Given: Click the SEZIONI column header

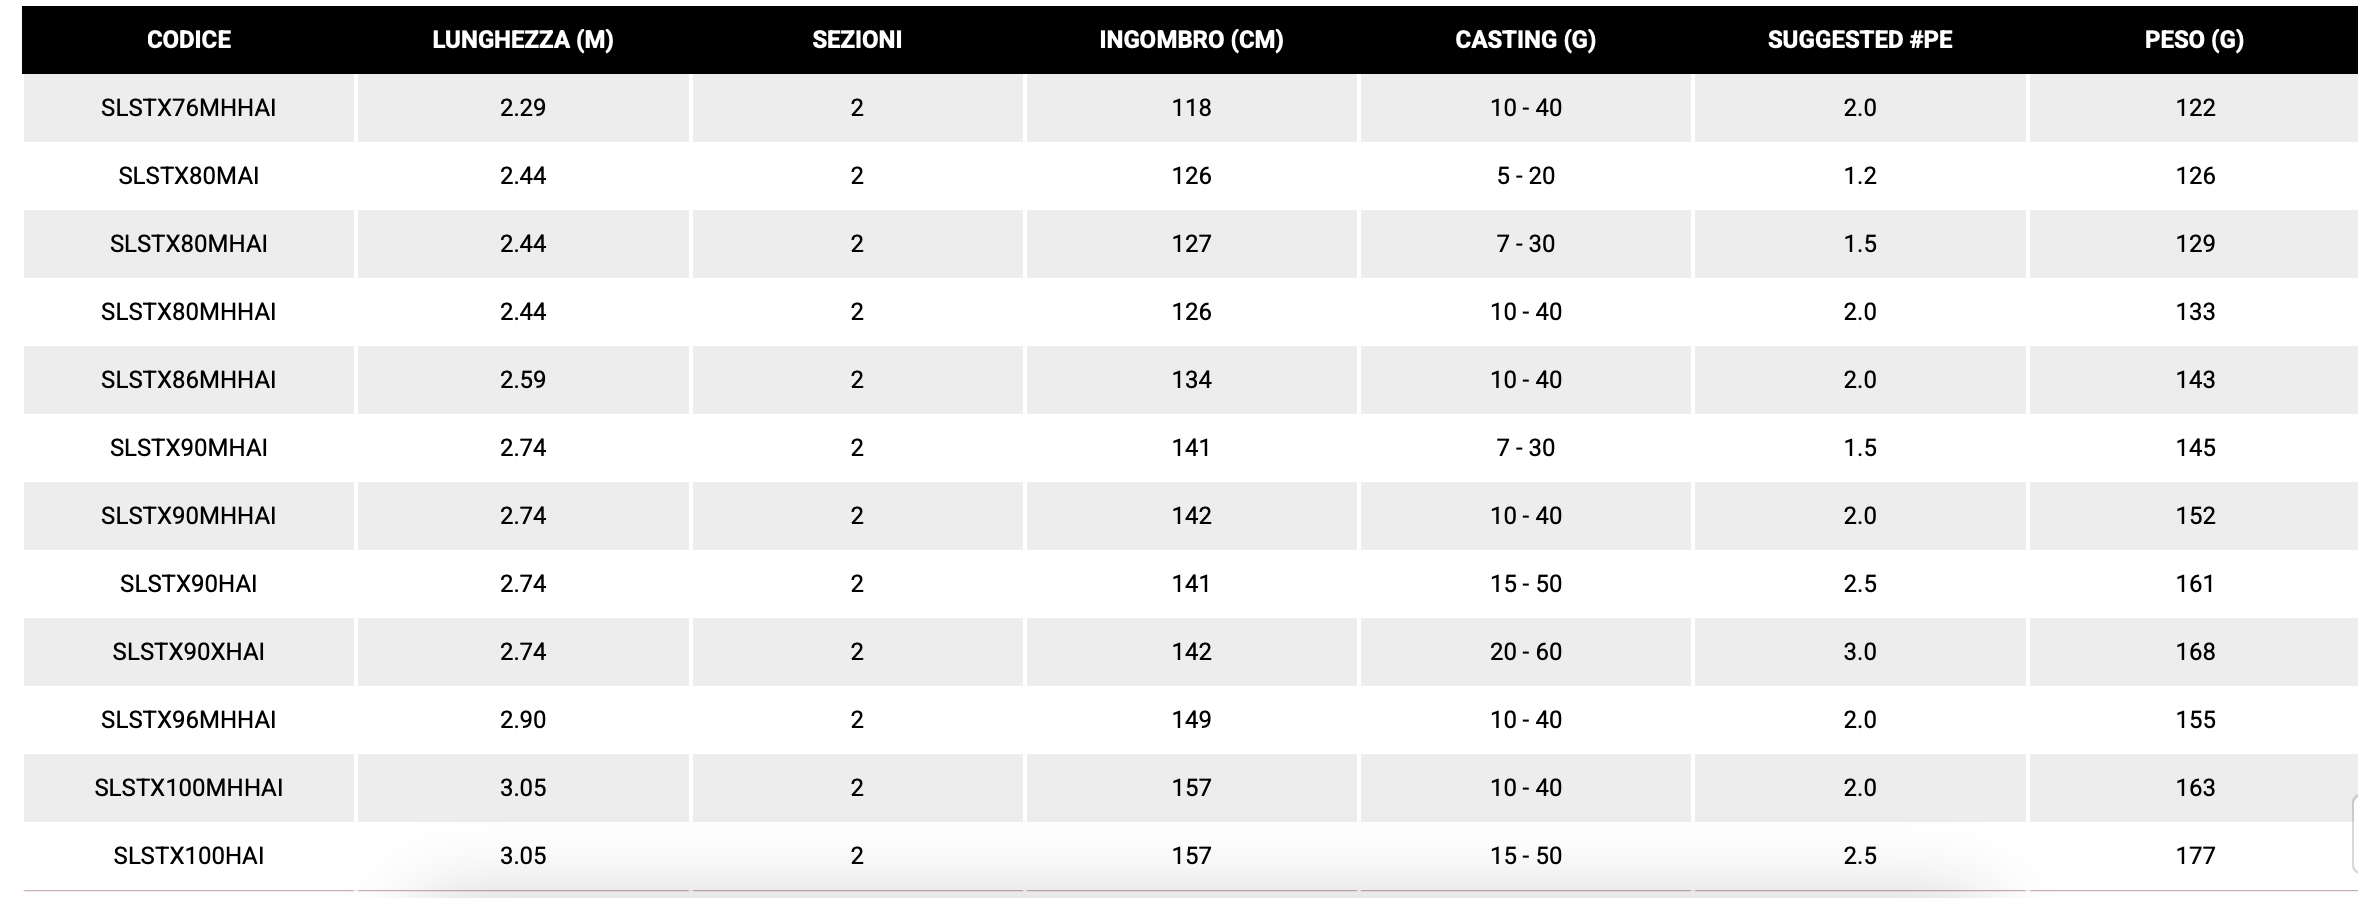Looking at the screenshot, I should pos(857,40).
